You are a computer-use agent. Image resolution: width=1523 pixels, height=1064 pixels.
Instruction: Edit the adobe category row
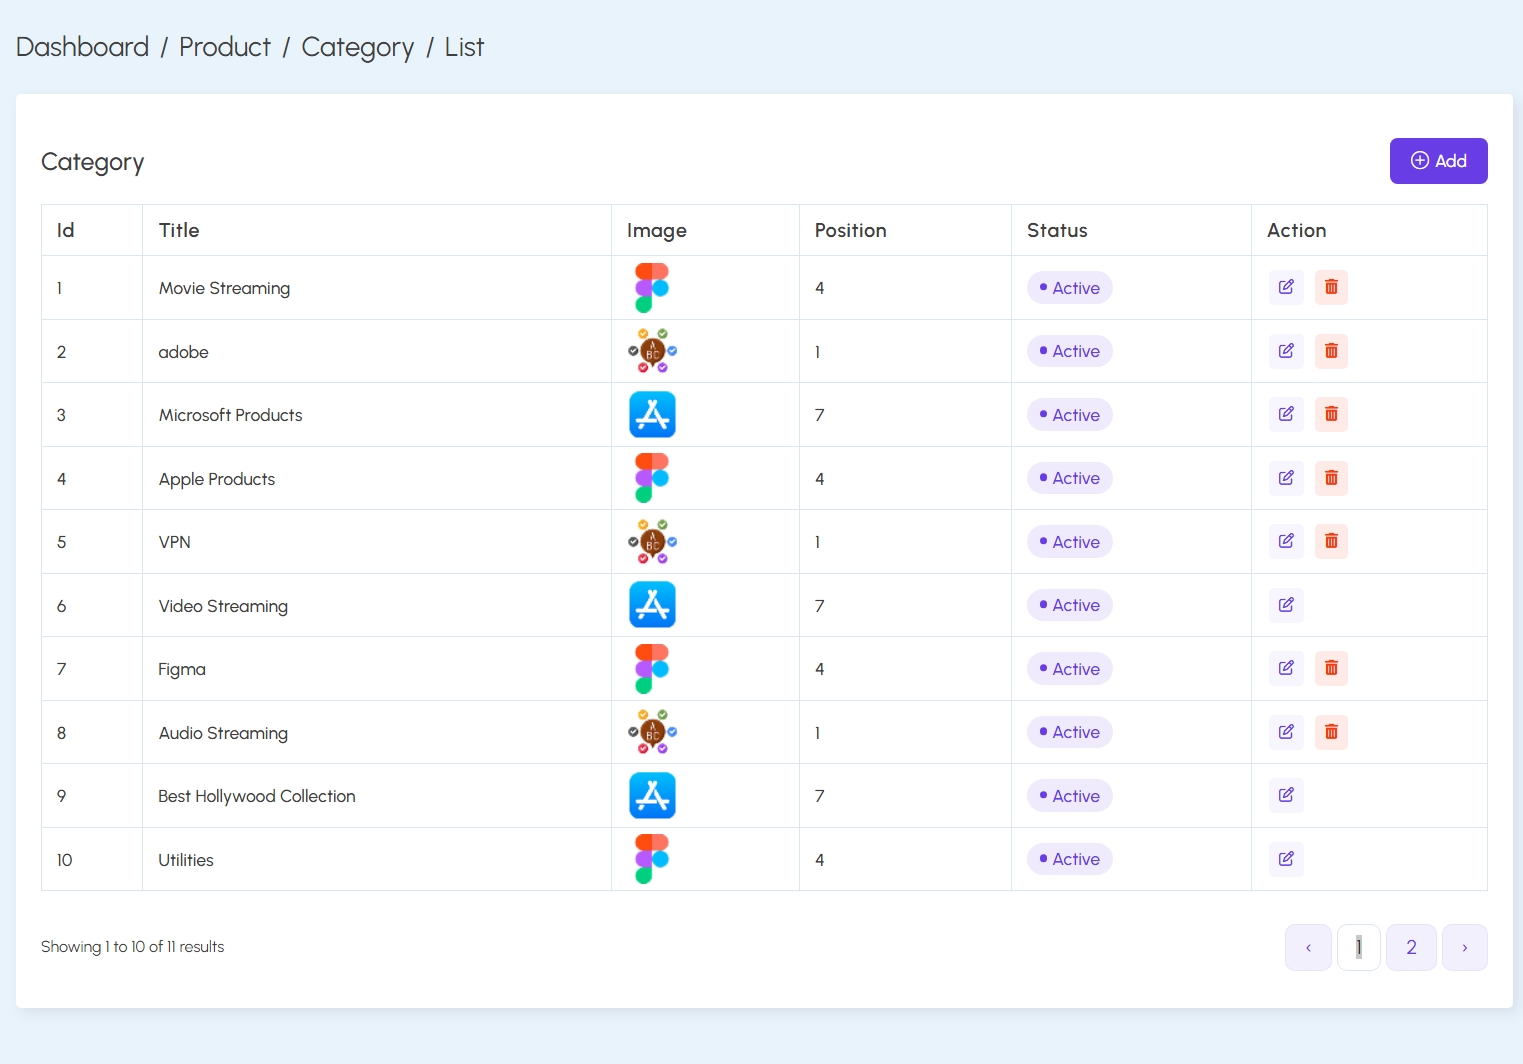[x=1286, y=351]
